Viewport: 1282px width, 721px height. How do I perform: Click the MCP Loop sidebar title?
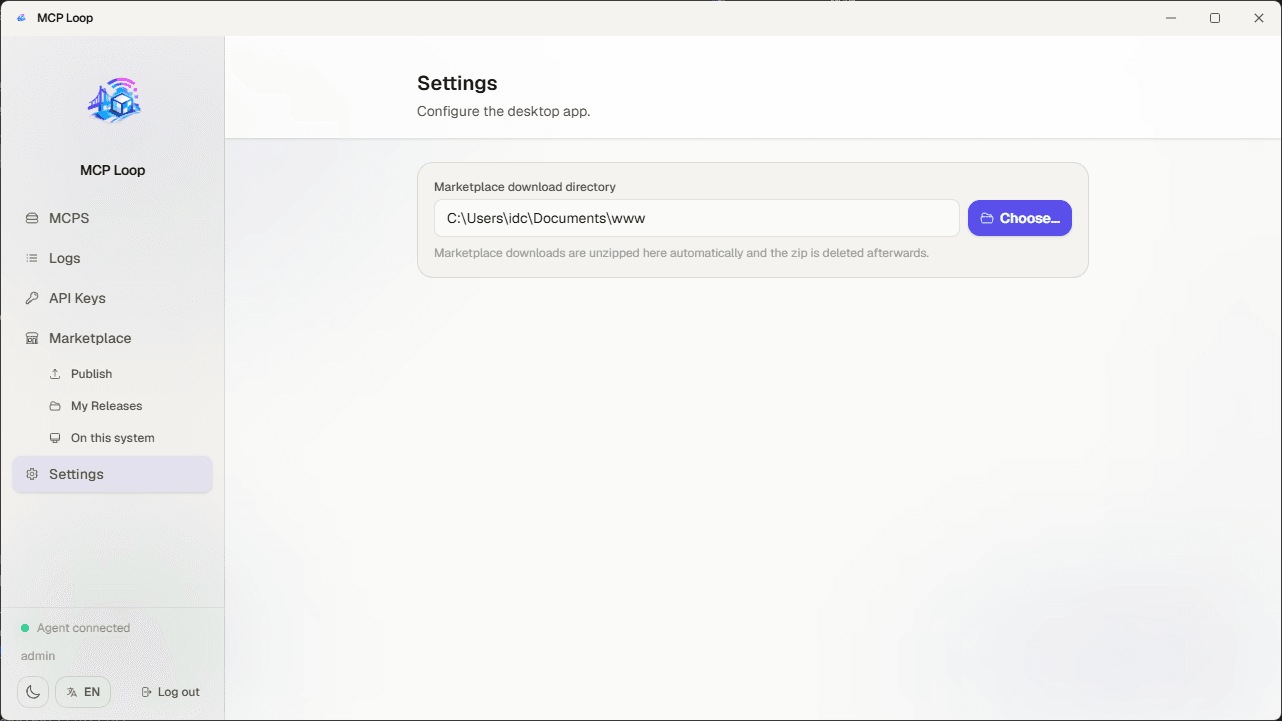113,170
